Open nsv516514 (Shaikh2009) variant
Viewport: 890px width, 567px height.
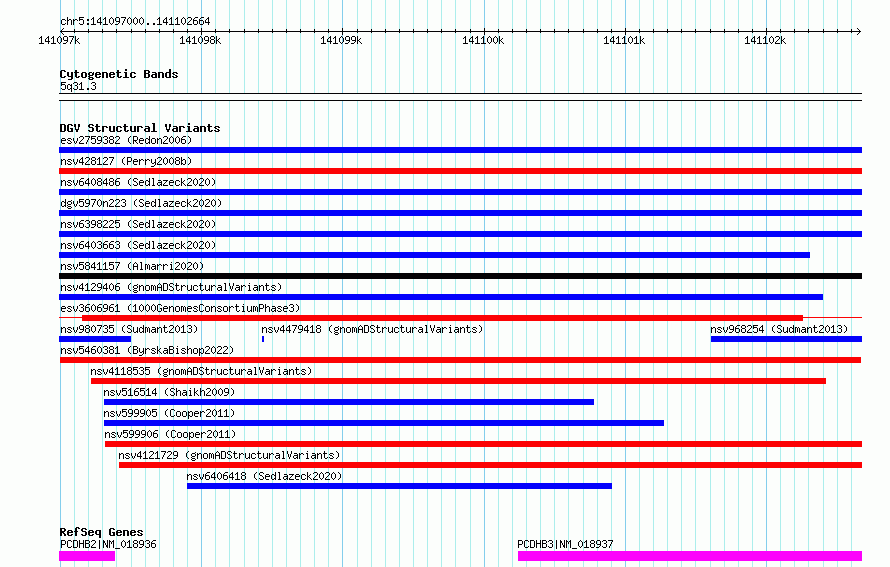[169, 392]
